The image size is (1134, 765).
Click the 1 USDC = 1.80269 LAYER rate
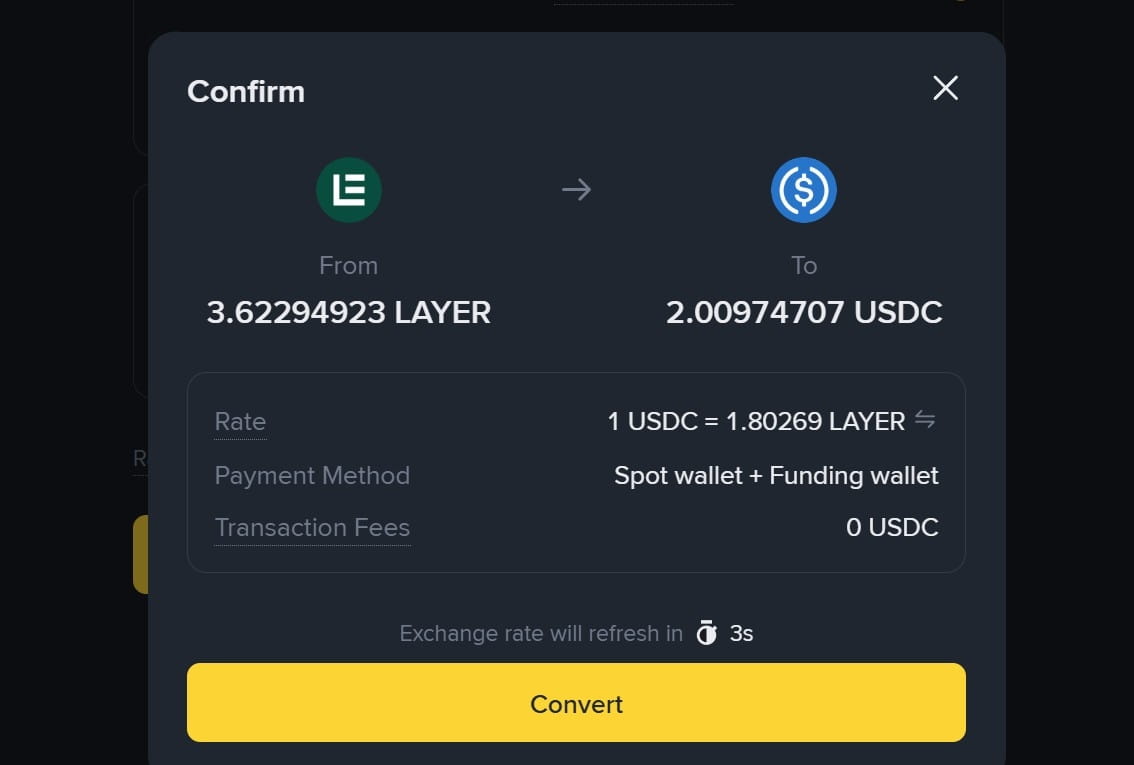756,422
